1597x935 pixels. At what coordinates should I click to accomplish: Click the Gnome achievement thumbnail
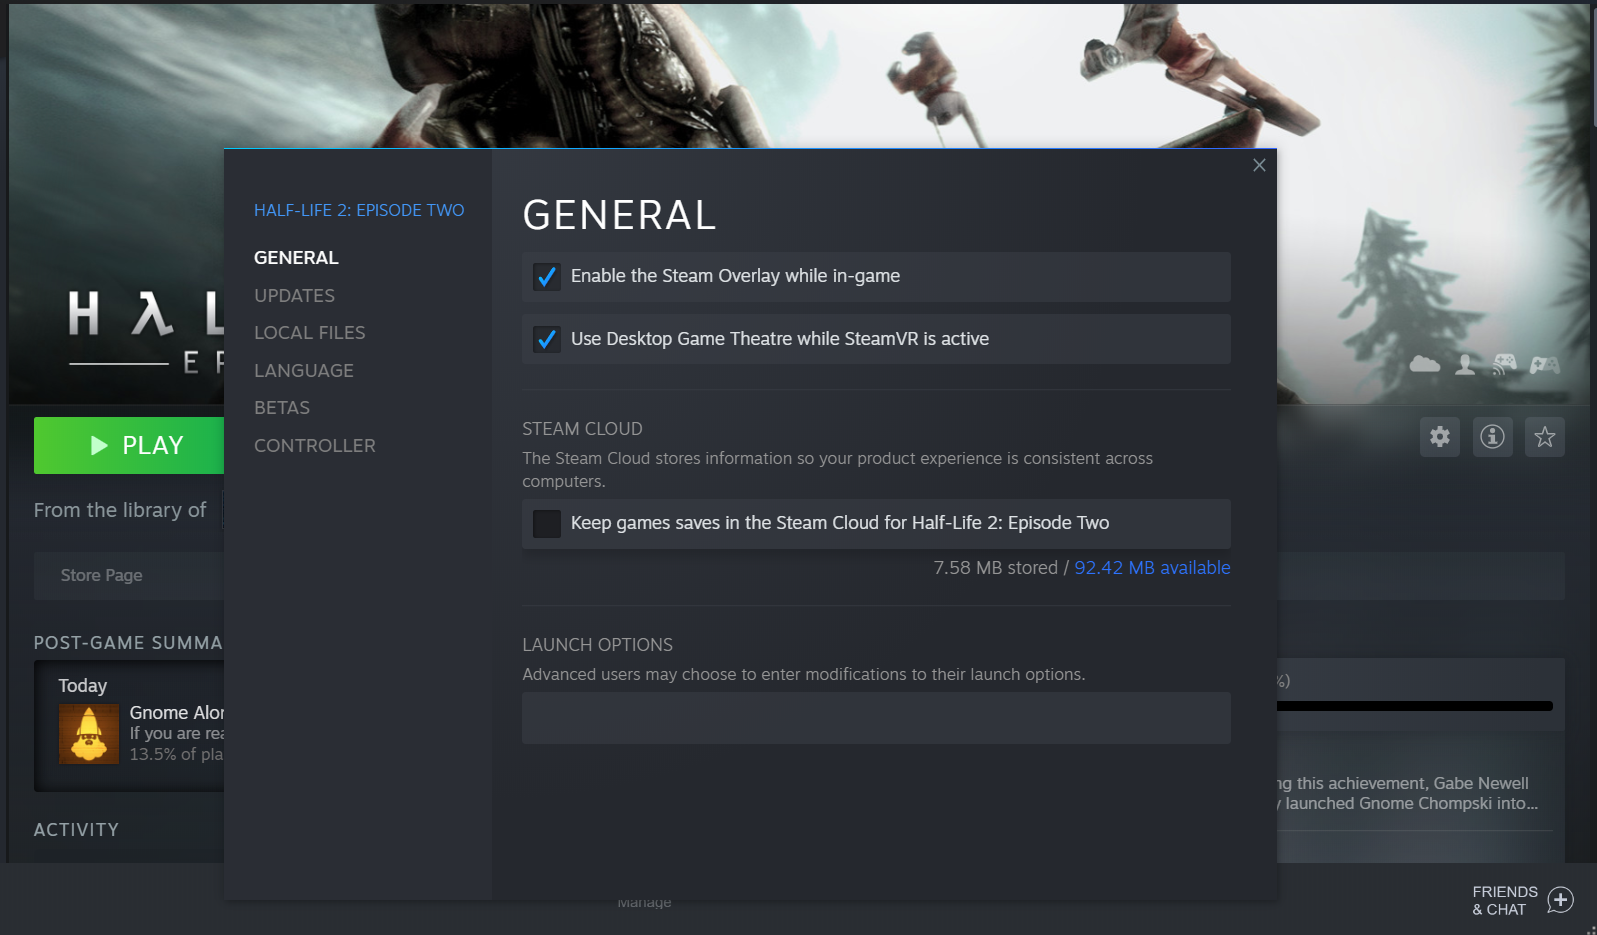click(x=89, y=734)
